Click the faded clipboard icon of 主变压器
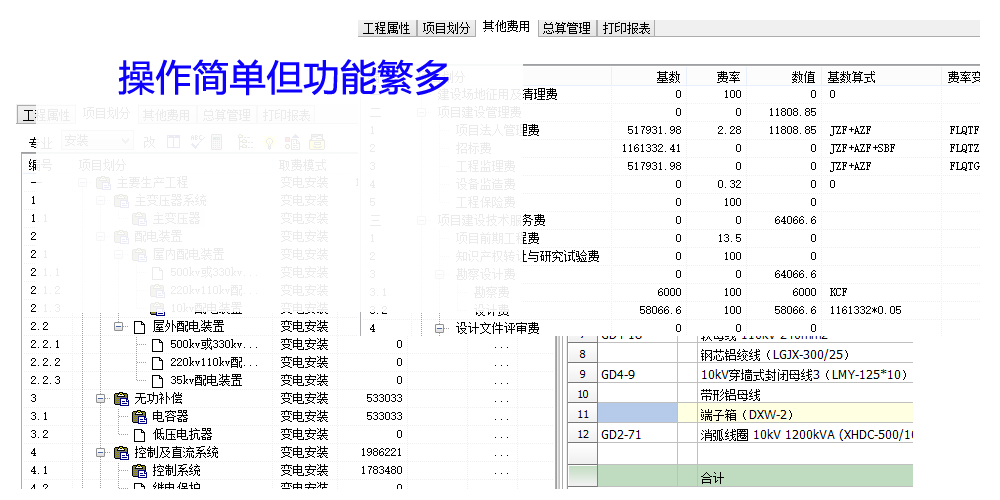1000x500 pixels. coord(139,219)
